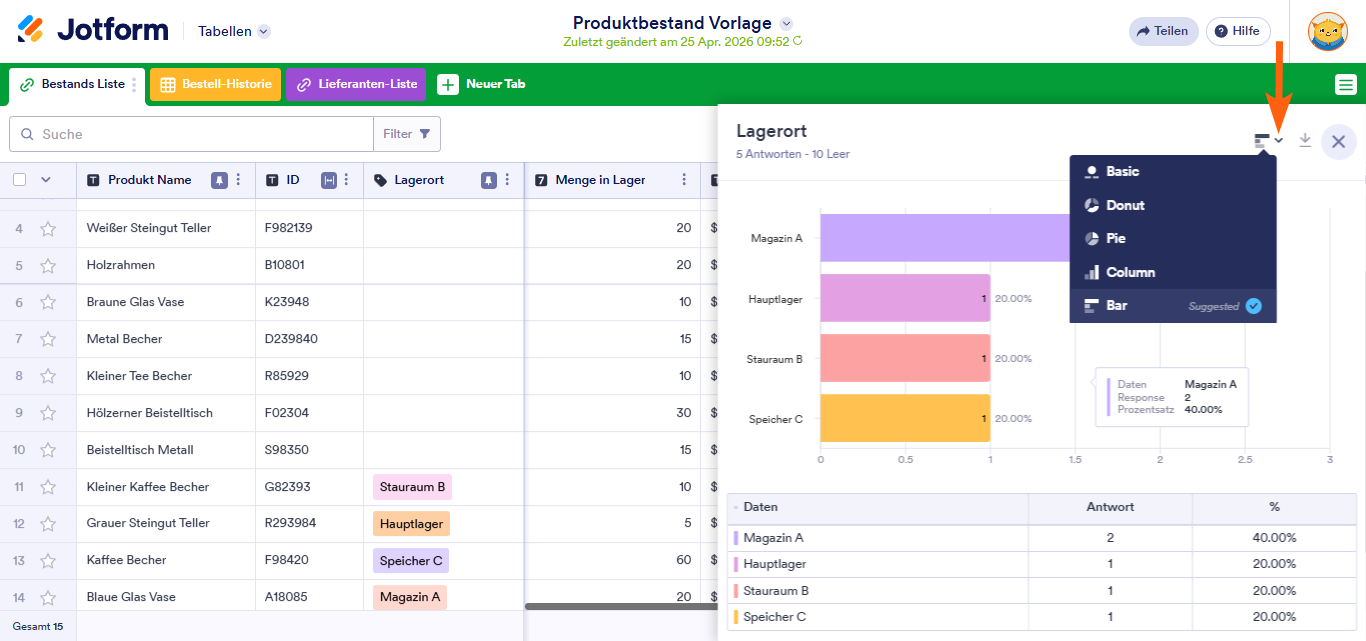The image size is (1366, 641).
Task: Click the pin icon in Produkt Name column
Action: click(x=219, y=180)
